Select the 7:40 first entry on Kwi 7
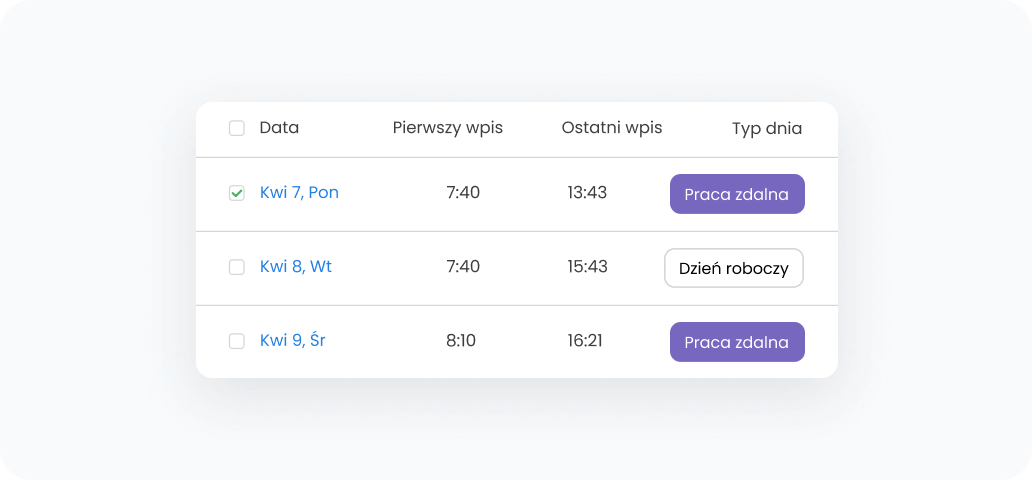Viewport: 1032px width, 480px height. pyautogui.click(x=463, y=193)
